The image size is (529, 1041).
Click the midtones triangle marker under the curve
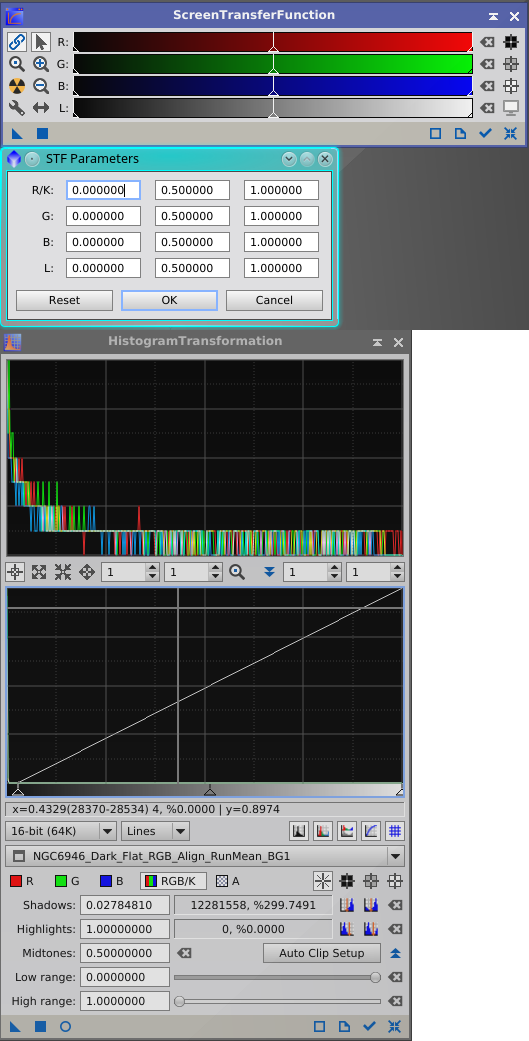[x=210, y=791]
